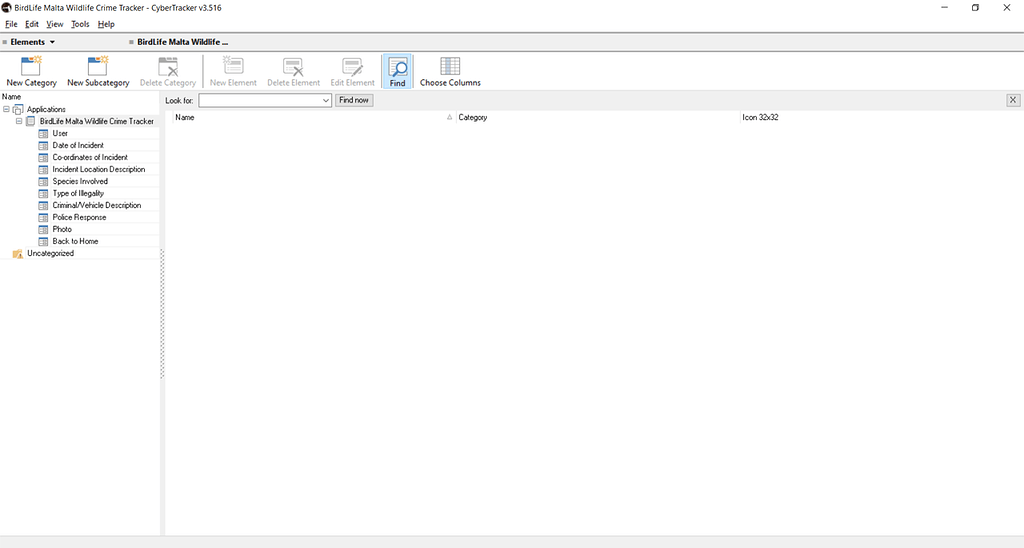This screenshot has width=1024, height=548.
Task: Open the View menu
Action: click(55, 24)
